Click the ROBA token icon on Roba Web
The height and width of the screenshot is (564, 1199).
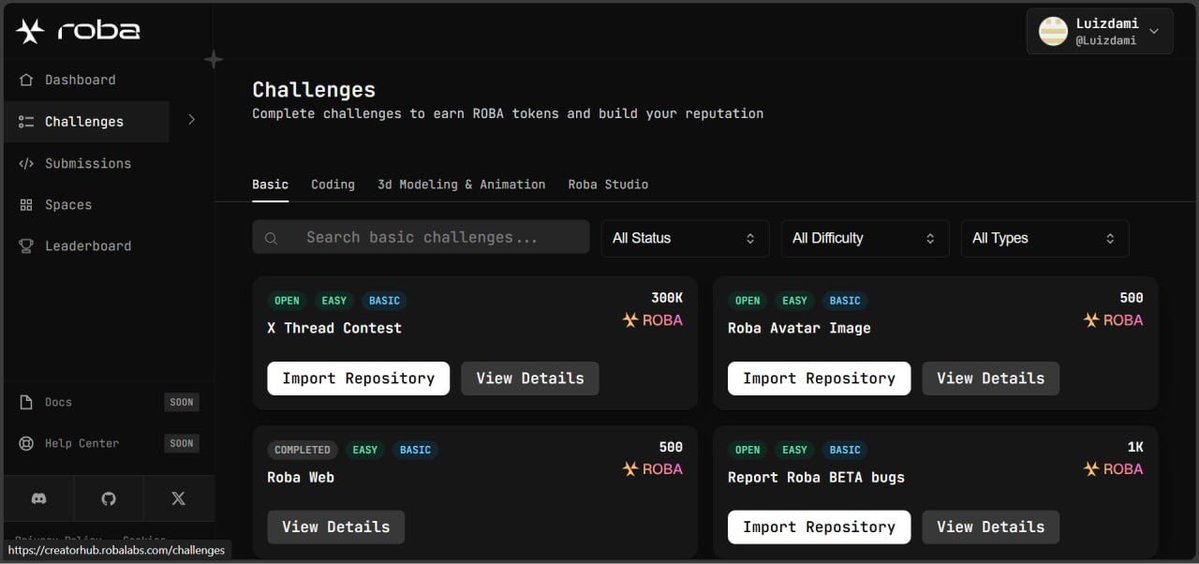tap(630, 468)
